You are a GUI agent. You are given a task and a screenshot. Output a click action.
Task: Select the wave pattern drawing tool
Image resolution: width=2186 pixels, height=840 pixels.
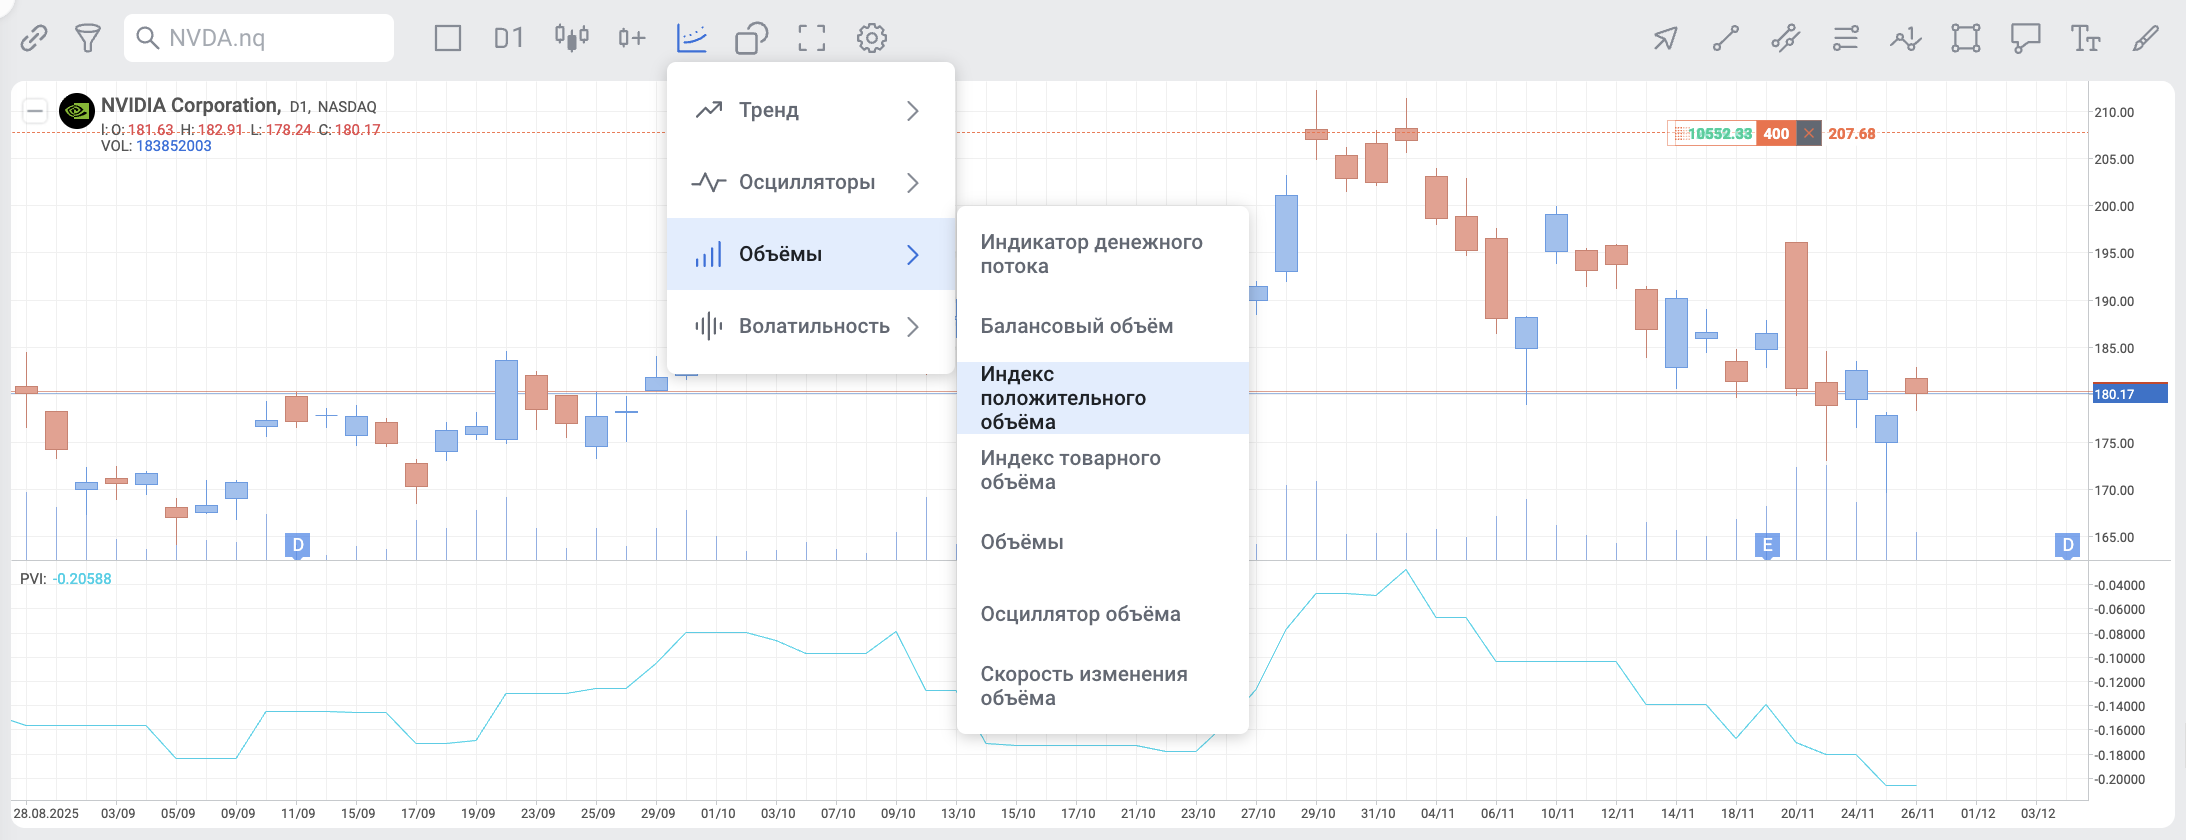pyautogui.click(x=1905, y=38)
